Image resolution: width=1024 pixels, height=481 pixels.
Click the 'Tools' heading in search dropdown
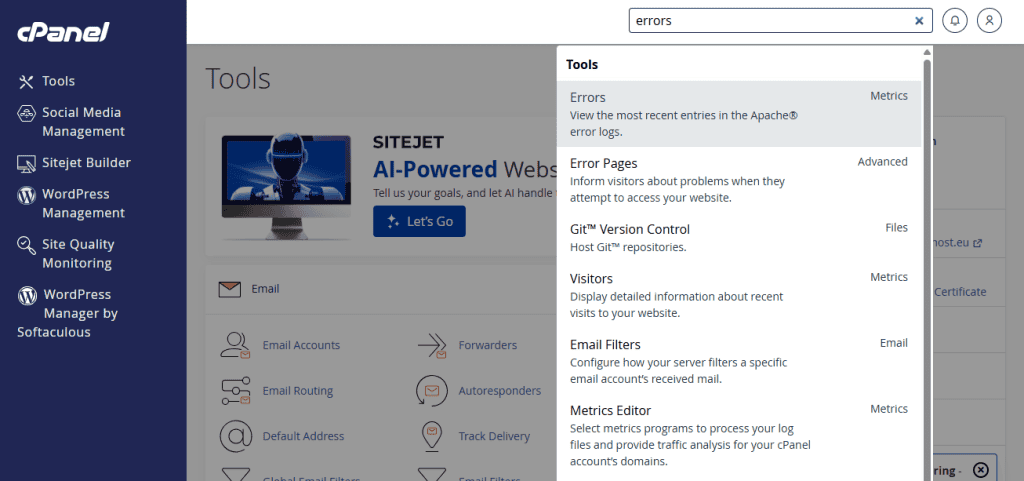click(x=582, y=65)
